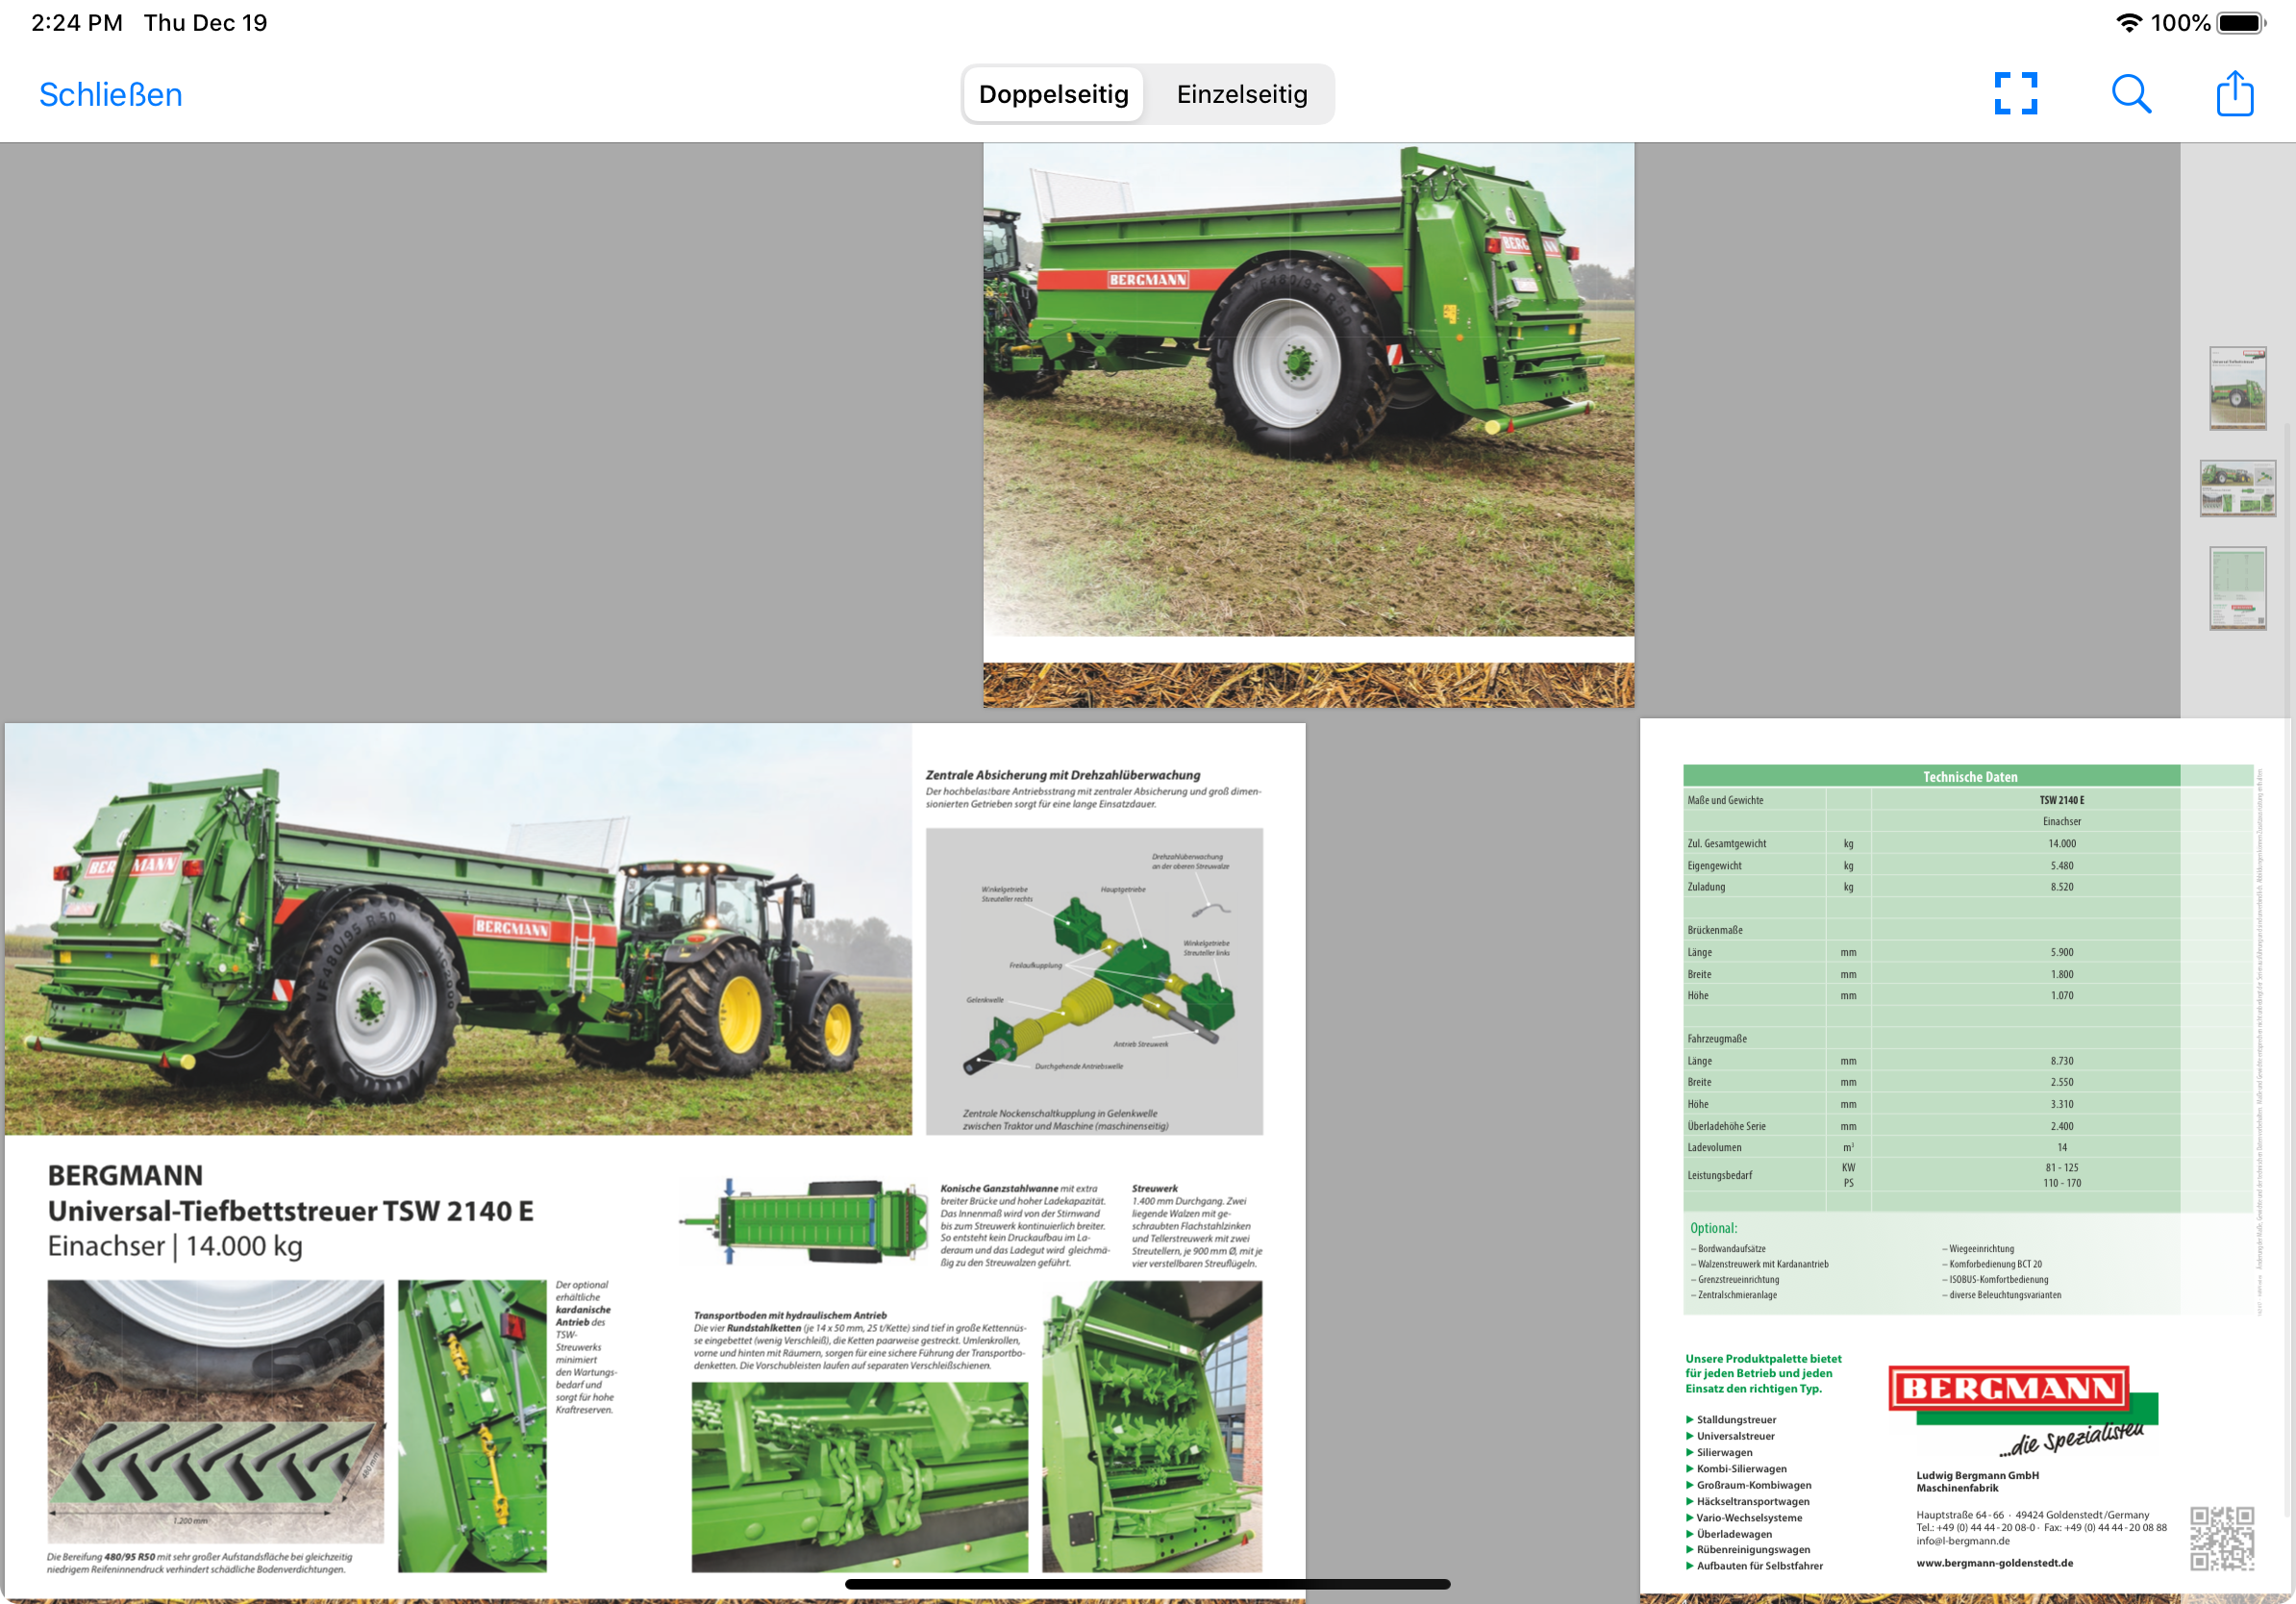Tap the heading 'Universal-Tiefbettstreuer TSW 2140 E'
This screenshot has width=2296, height=1604.
290,1210
